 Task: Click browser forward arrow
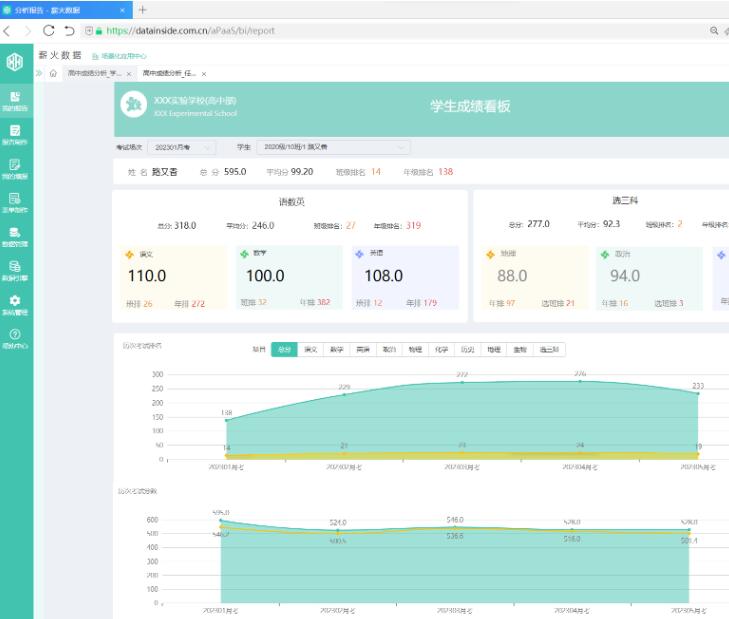tap(28, 31)
